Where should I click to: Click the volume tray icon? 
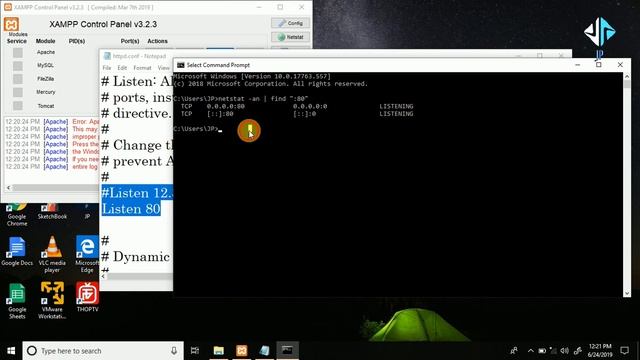pos(565,351)
